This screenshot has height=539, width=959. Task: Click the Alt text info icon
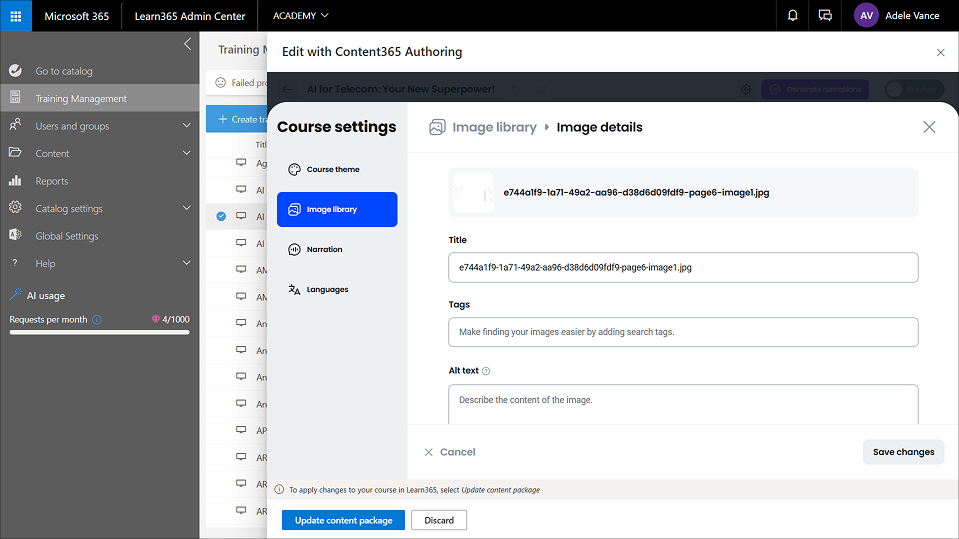point(486,371)
